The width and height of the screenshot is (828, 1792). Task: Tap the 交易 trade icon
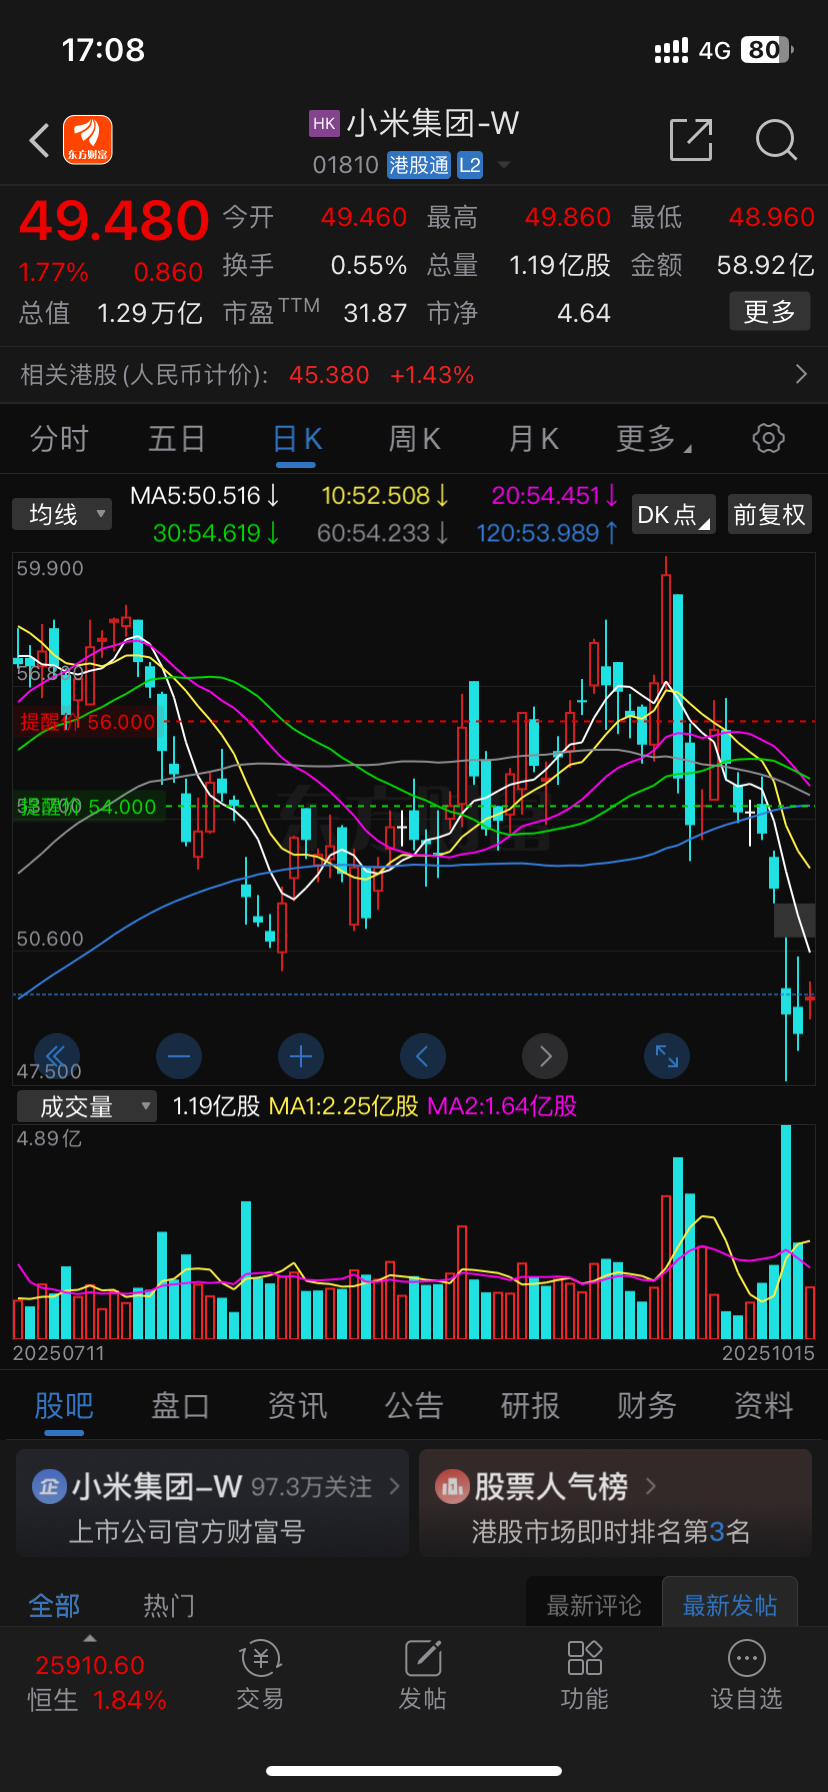tap(260, 1658)
